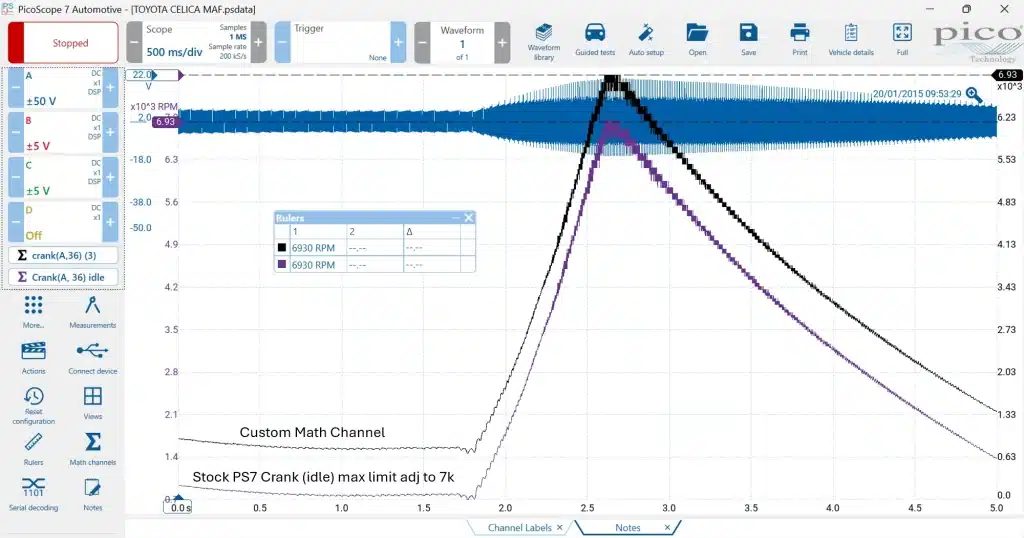
Task: Run Auto setup
Action: (646, 40)
